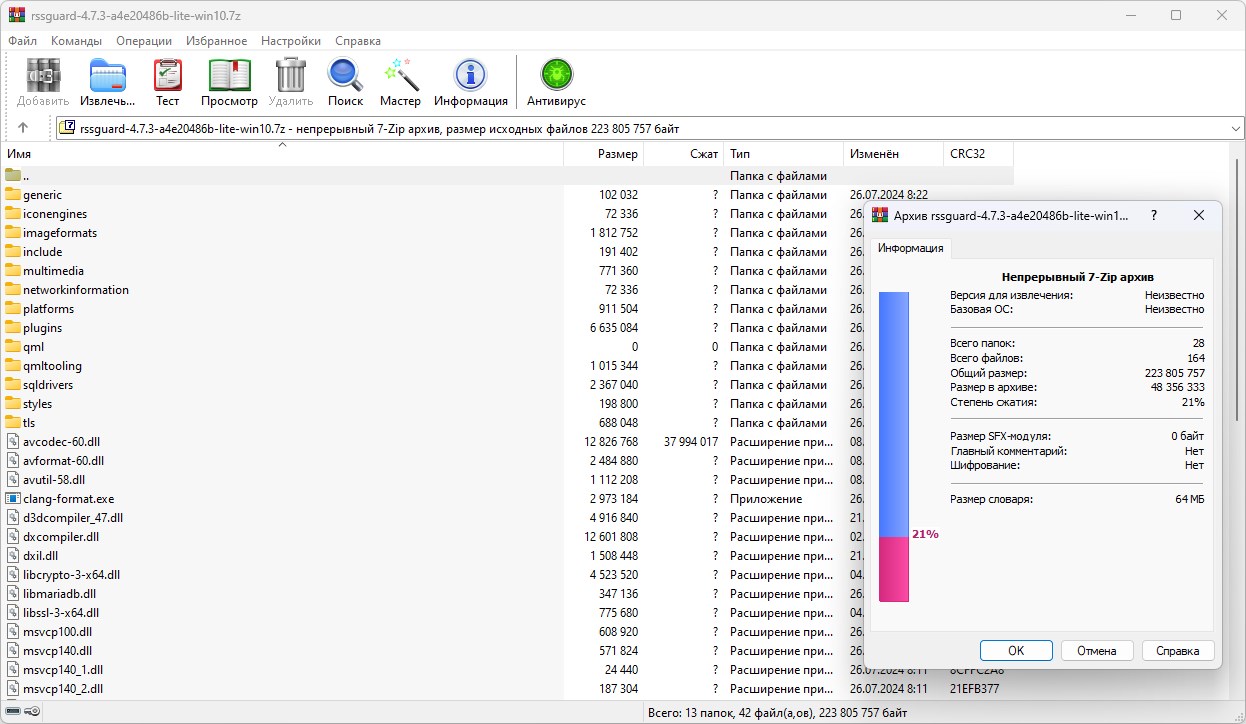Select the tls folder name
This screenshot has width=1246, height=724.
(29, 423)
